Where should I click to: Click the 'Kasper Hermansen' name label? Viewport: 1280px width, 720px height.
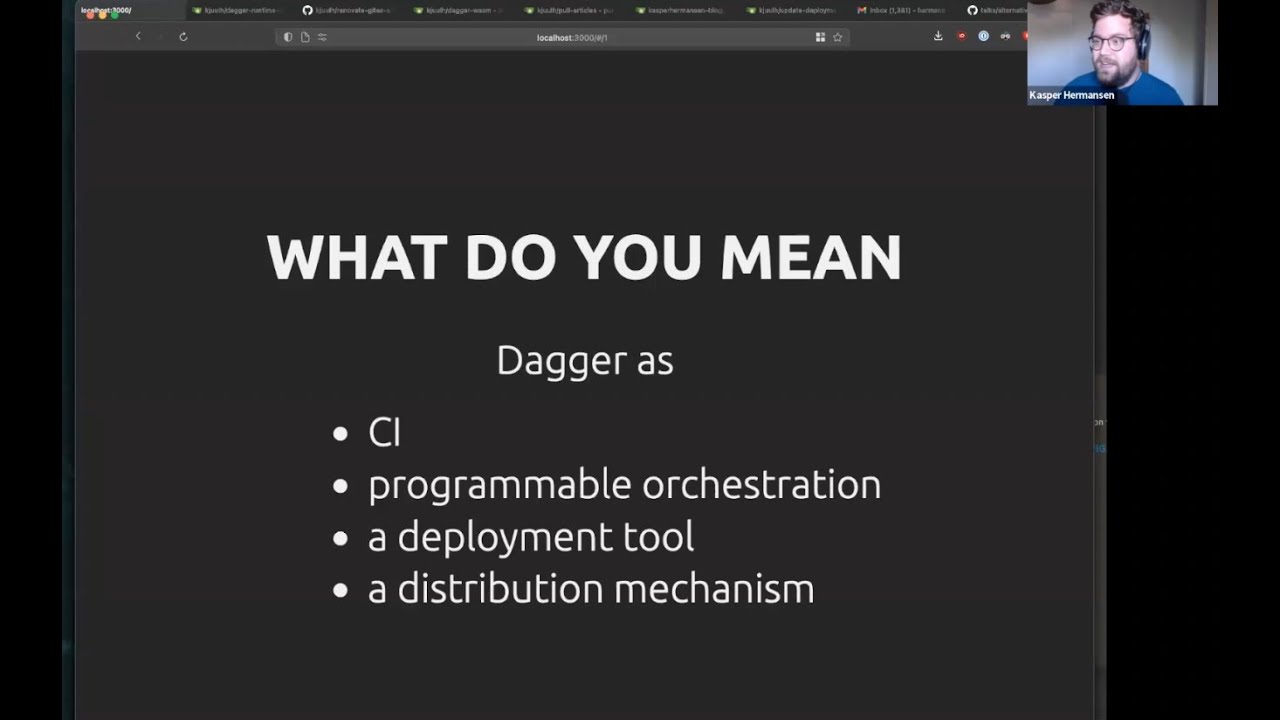[x=1072, y=95]
